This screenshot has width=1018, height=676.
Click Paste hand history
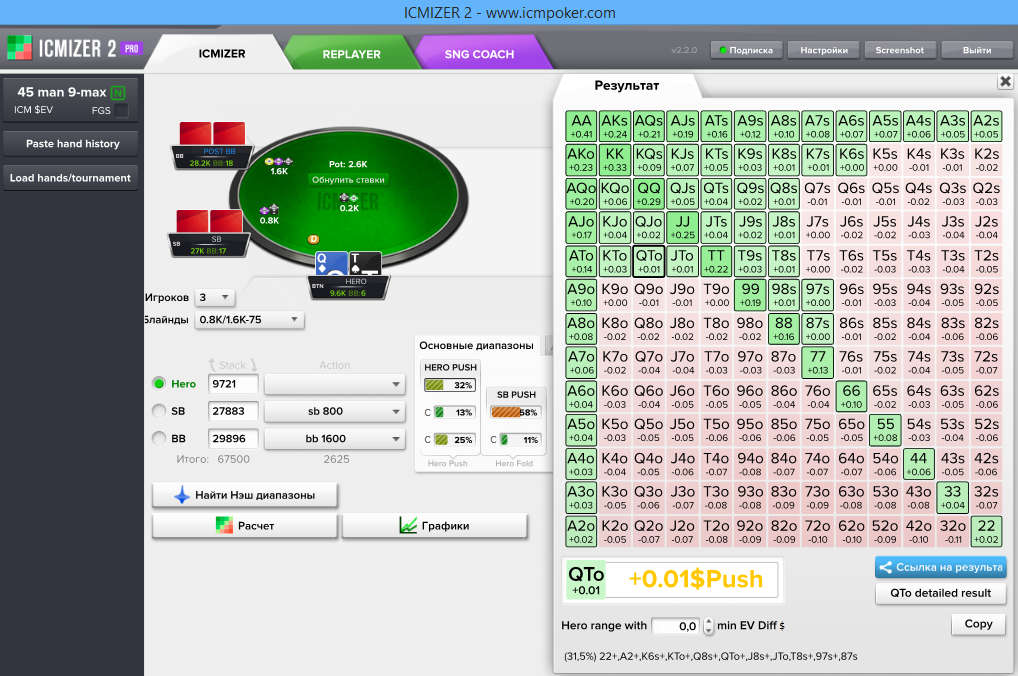pos(71,144)
